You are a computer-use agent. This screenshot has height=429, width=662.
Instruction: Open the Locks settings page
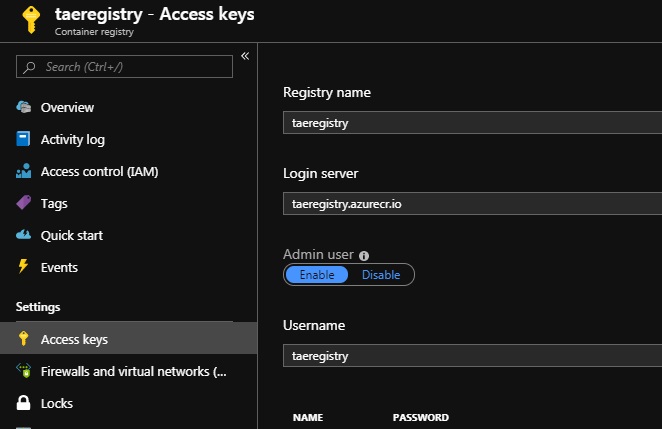click(57, 404)
